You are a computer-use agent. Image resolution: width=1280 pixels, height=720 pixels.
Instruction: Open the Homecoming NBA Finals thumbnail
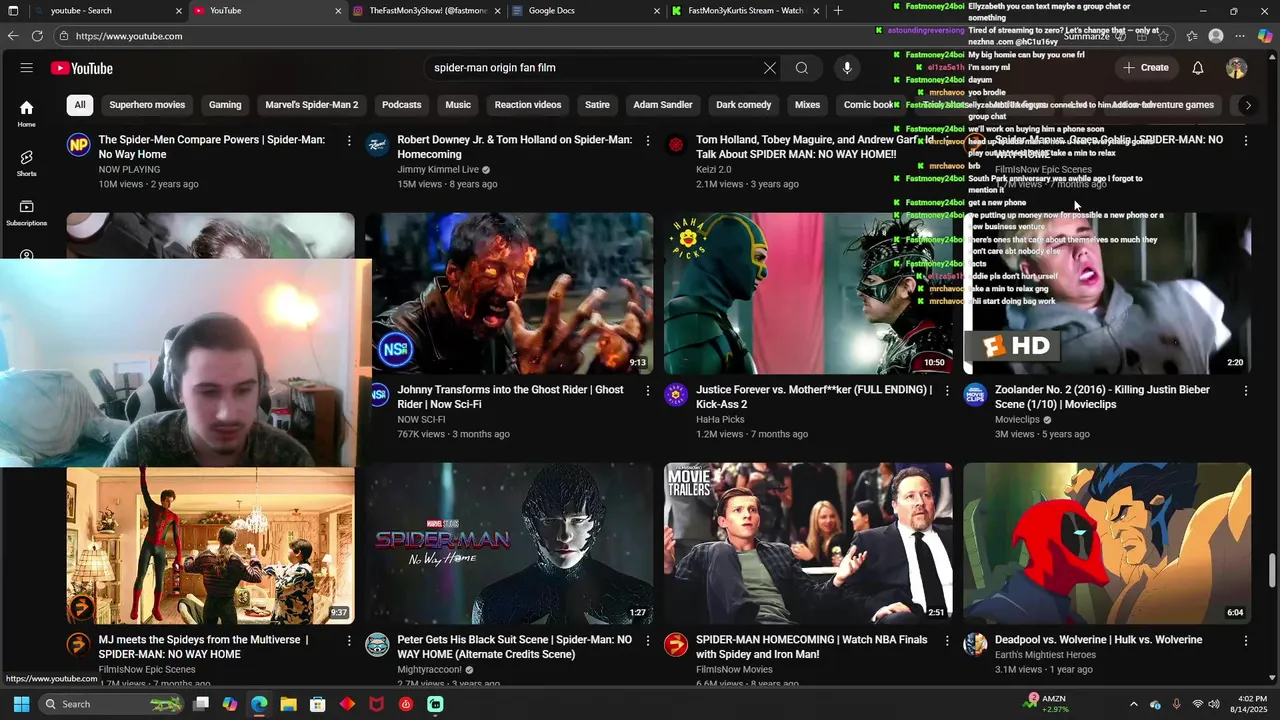[x=808, y=543]
